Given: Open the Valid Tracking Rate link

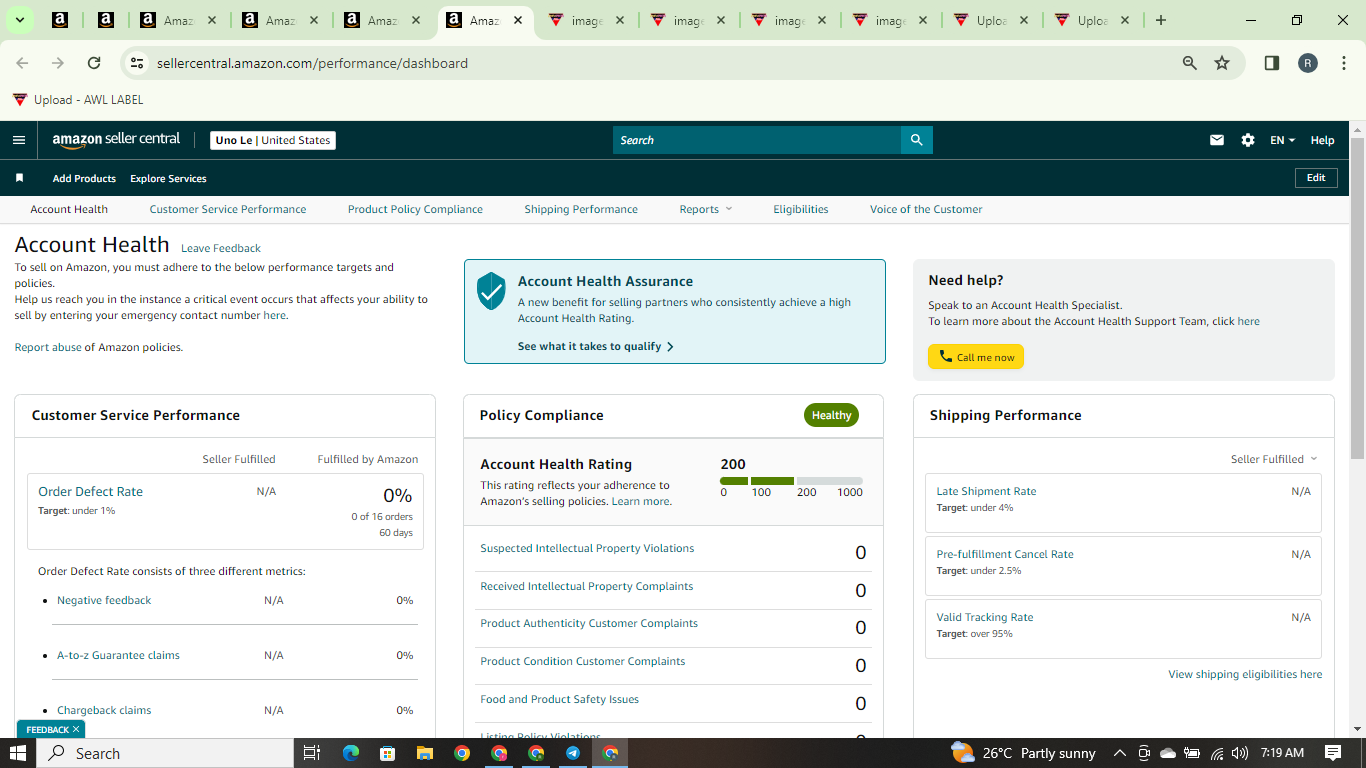Looking at the screenshot, I should point(985,617).
